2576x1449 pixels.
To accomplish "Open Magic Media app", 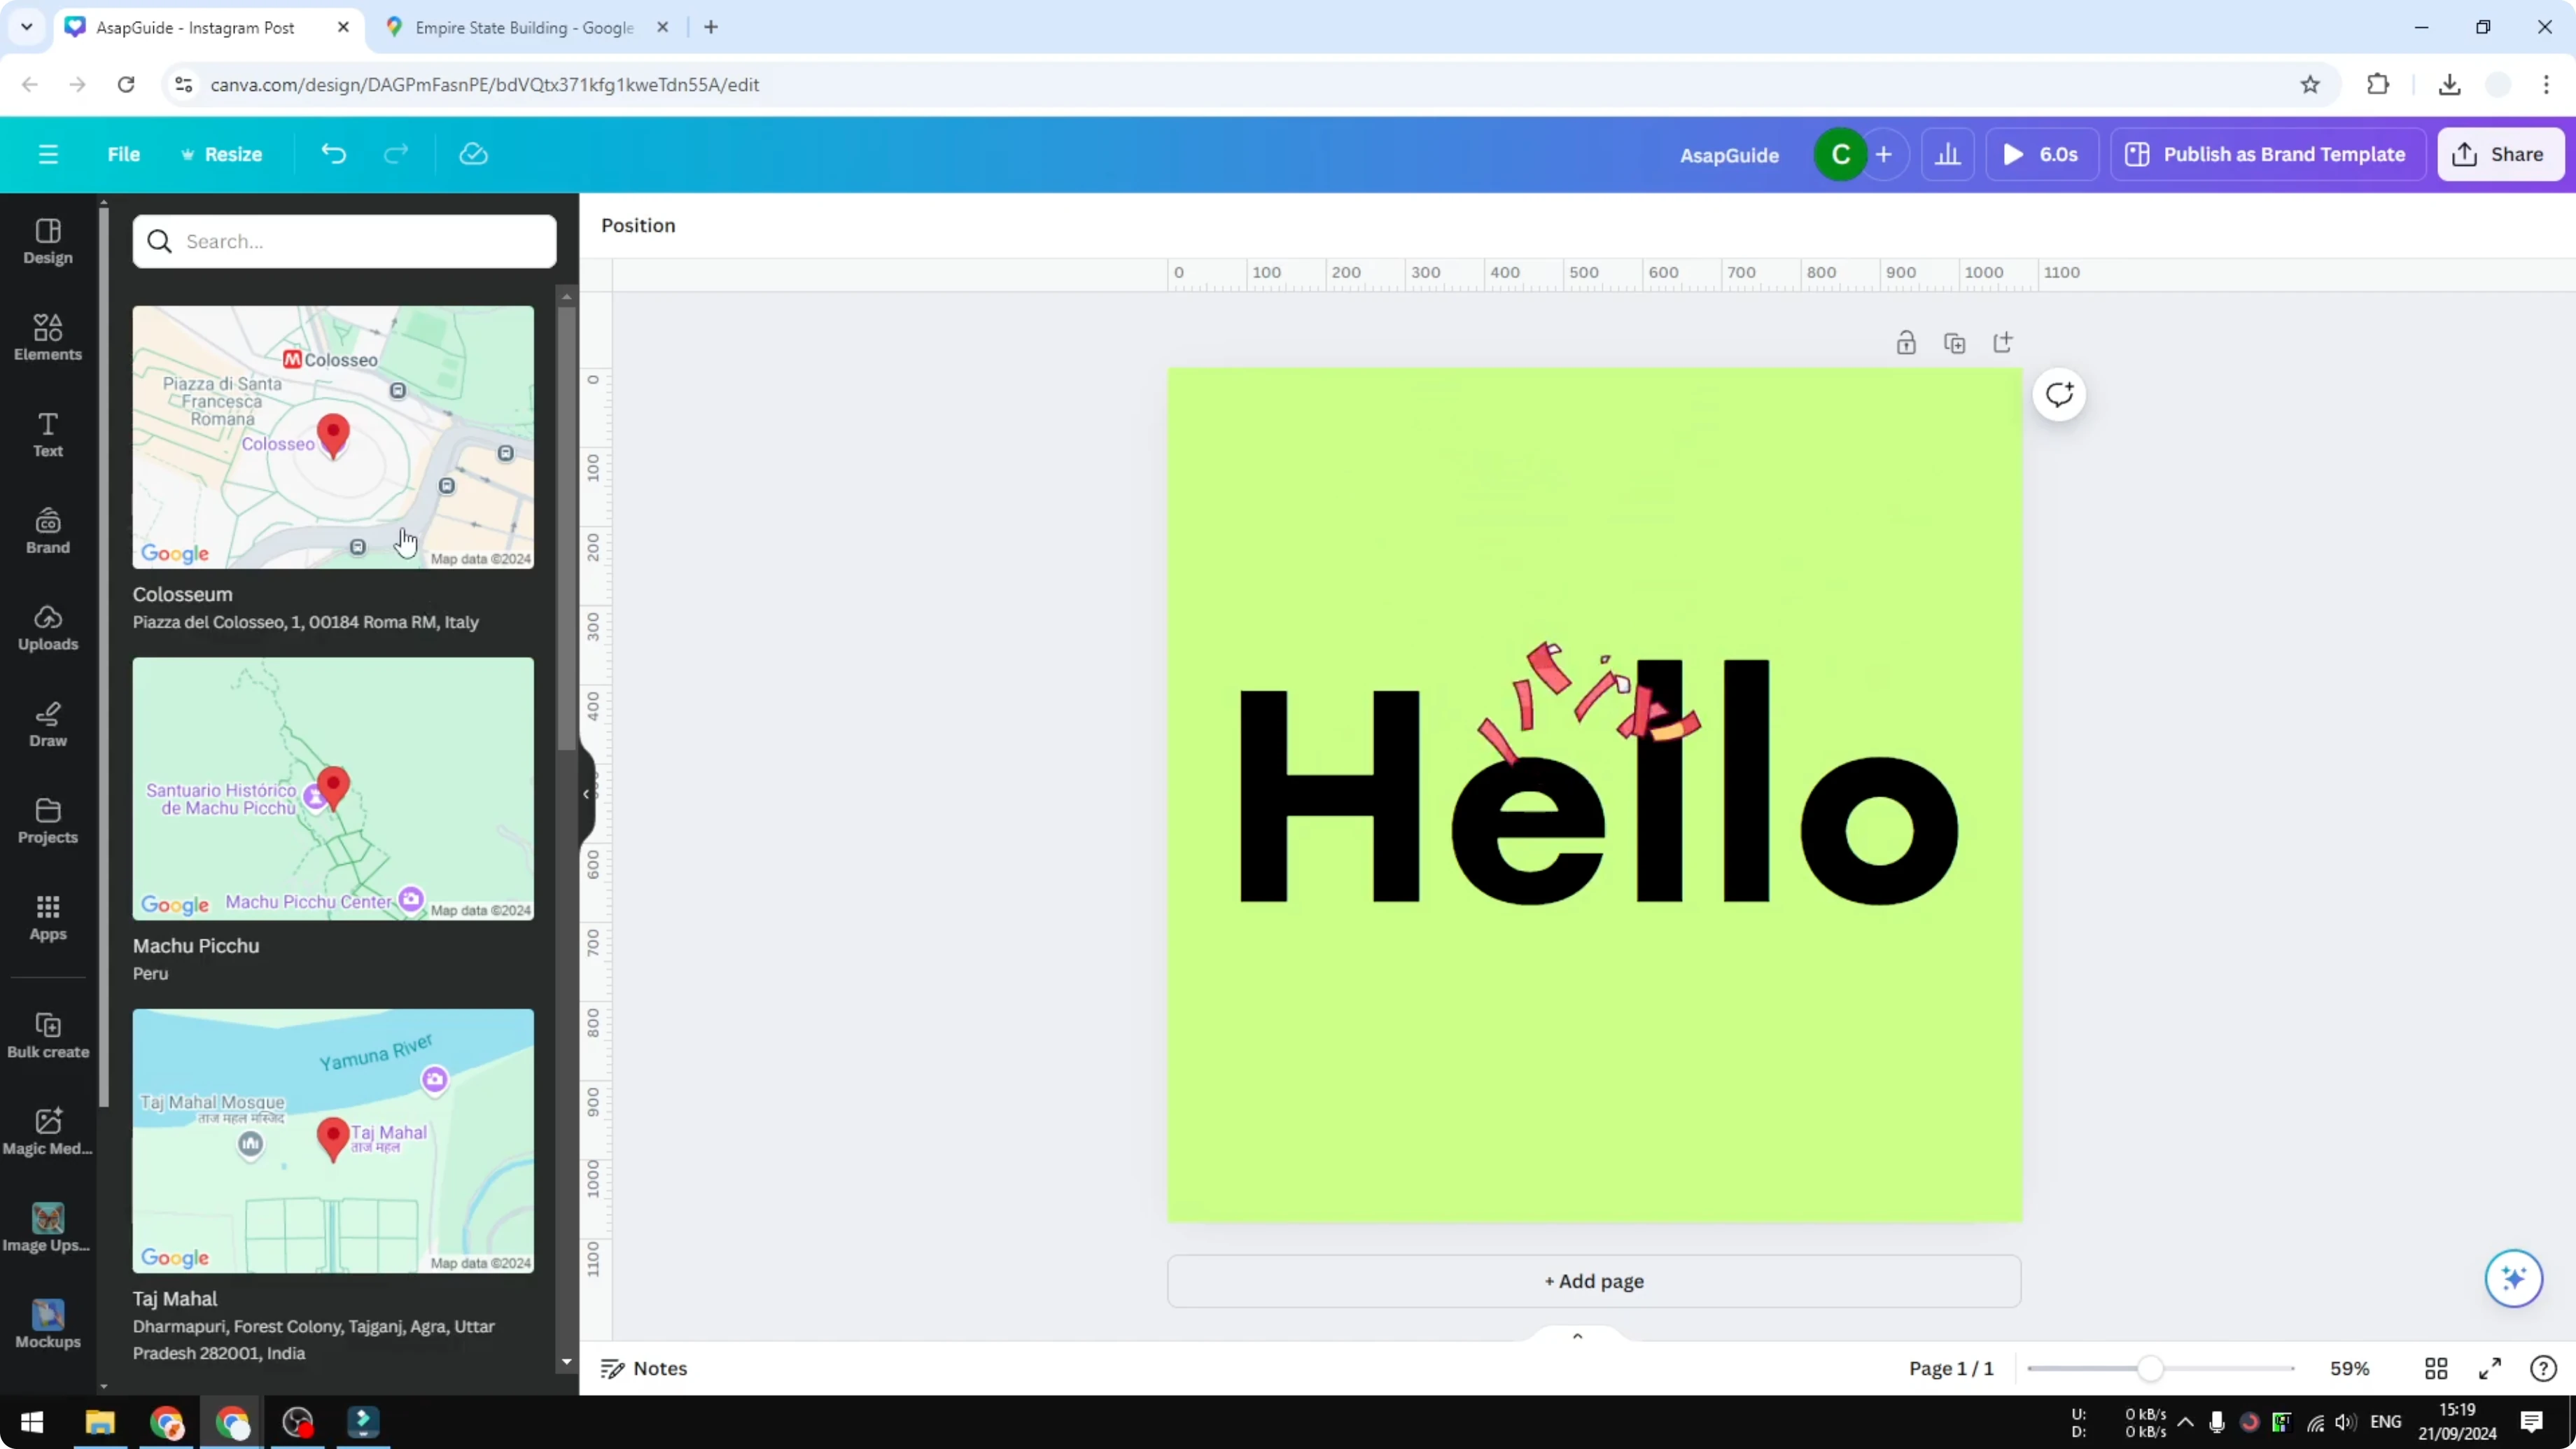I will pyautogui.click(x=48, y=1133).
